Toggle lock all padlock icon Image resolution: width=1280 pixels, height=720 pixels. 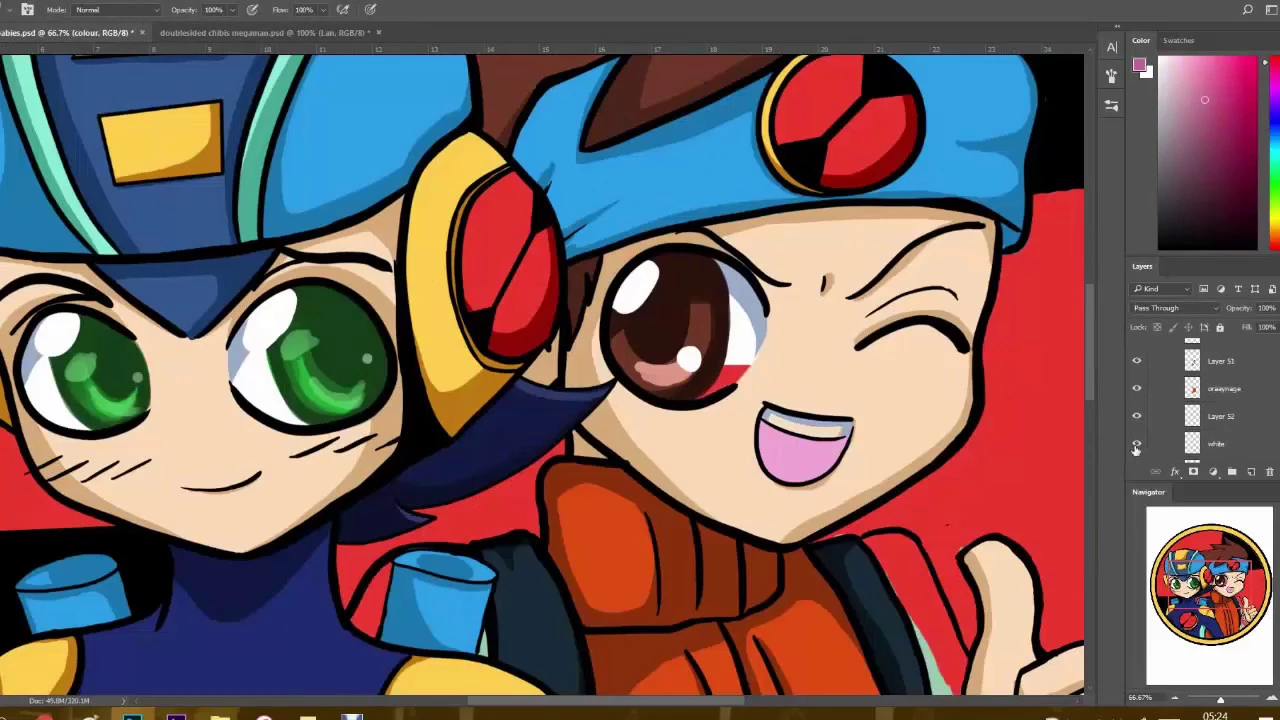1219,327
